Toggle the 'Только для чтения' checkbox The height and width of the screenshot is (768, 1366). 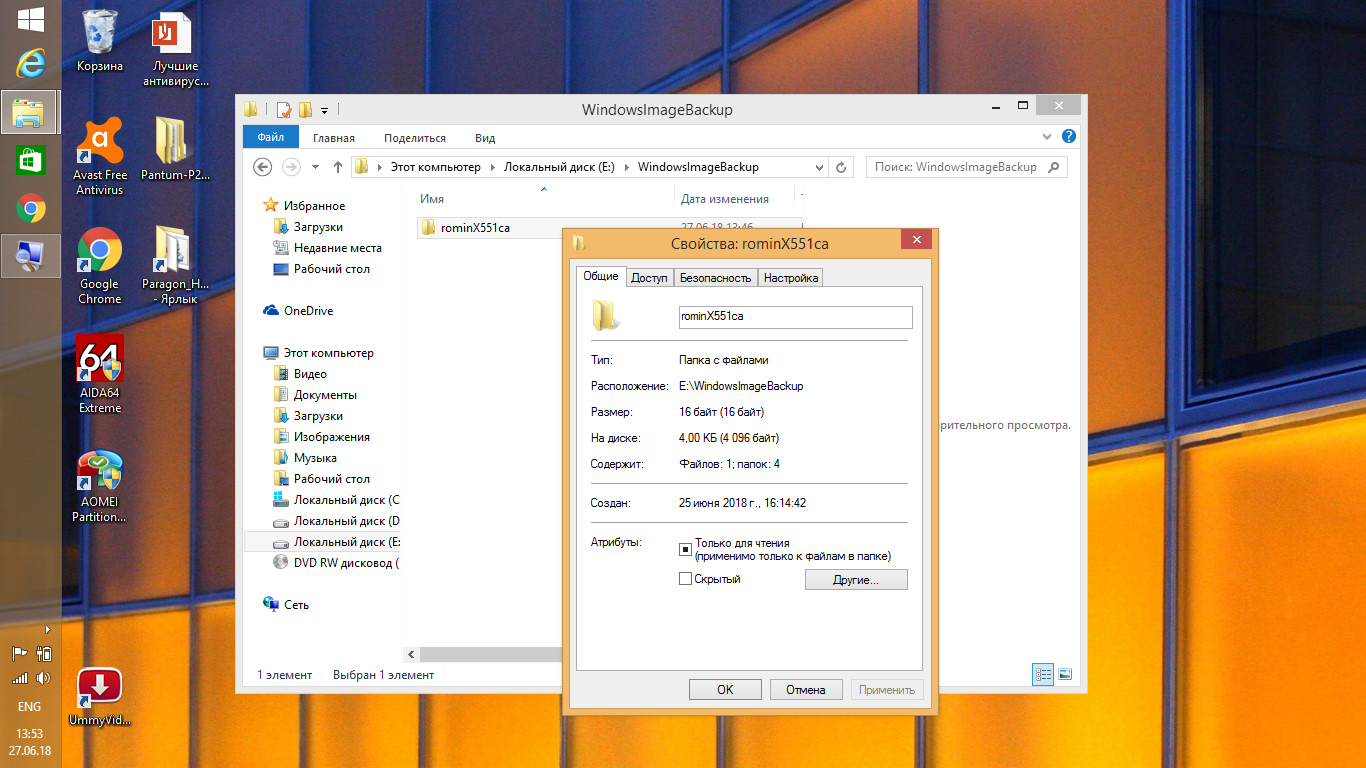685,549
